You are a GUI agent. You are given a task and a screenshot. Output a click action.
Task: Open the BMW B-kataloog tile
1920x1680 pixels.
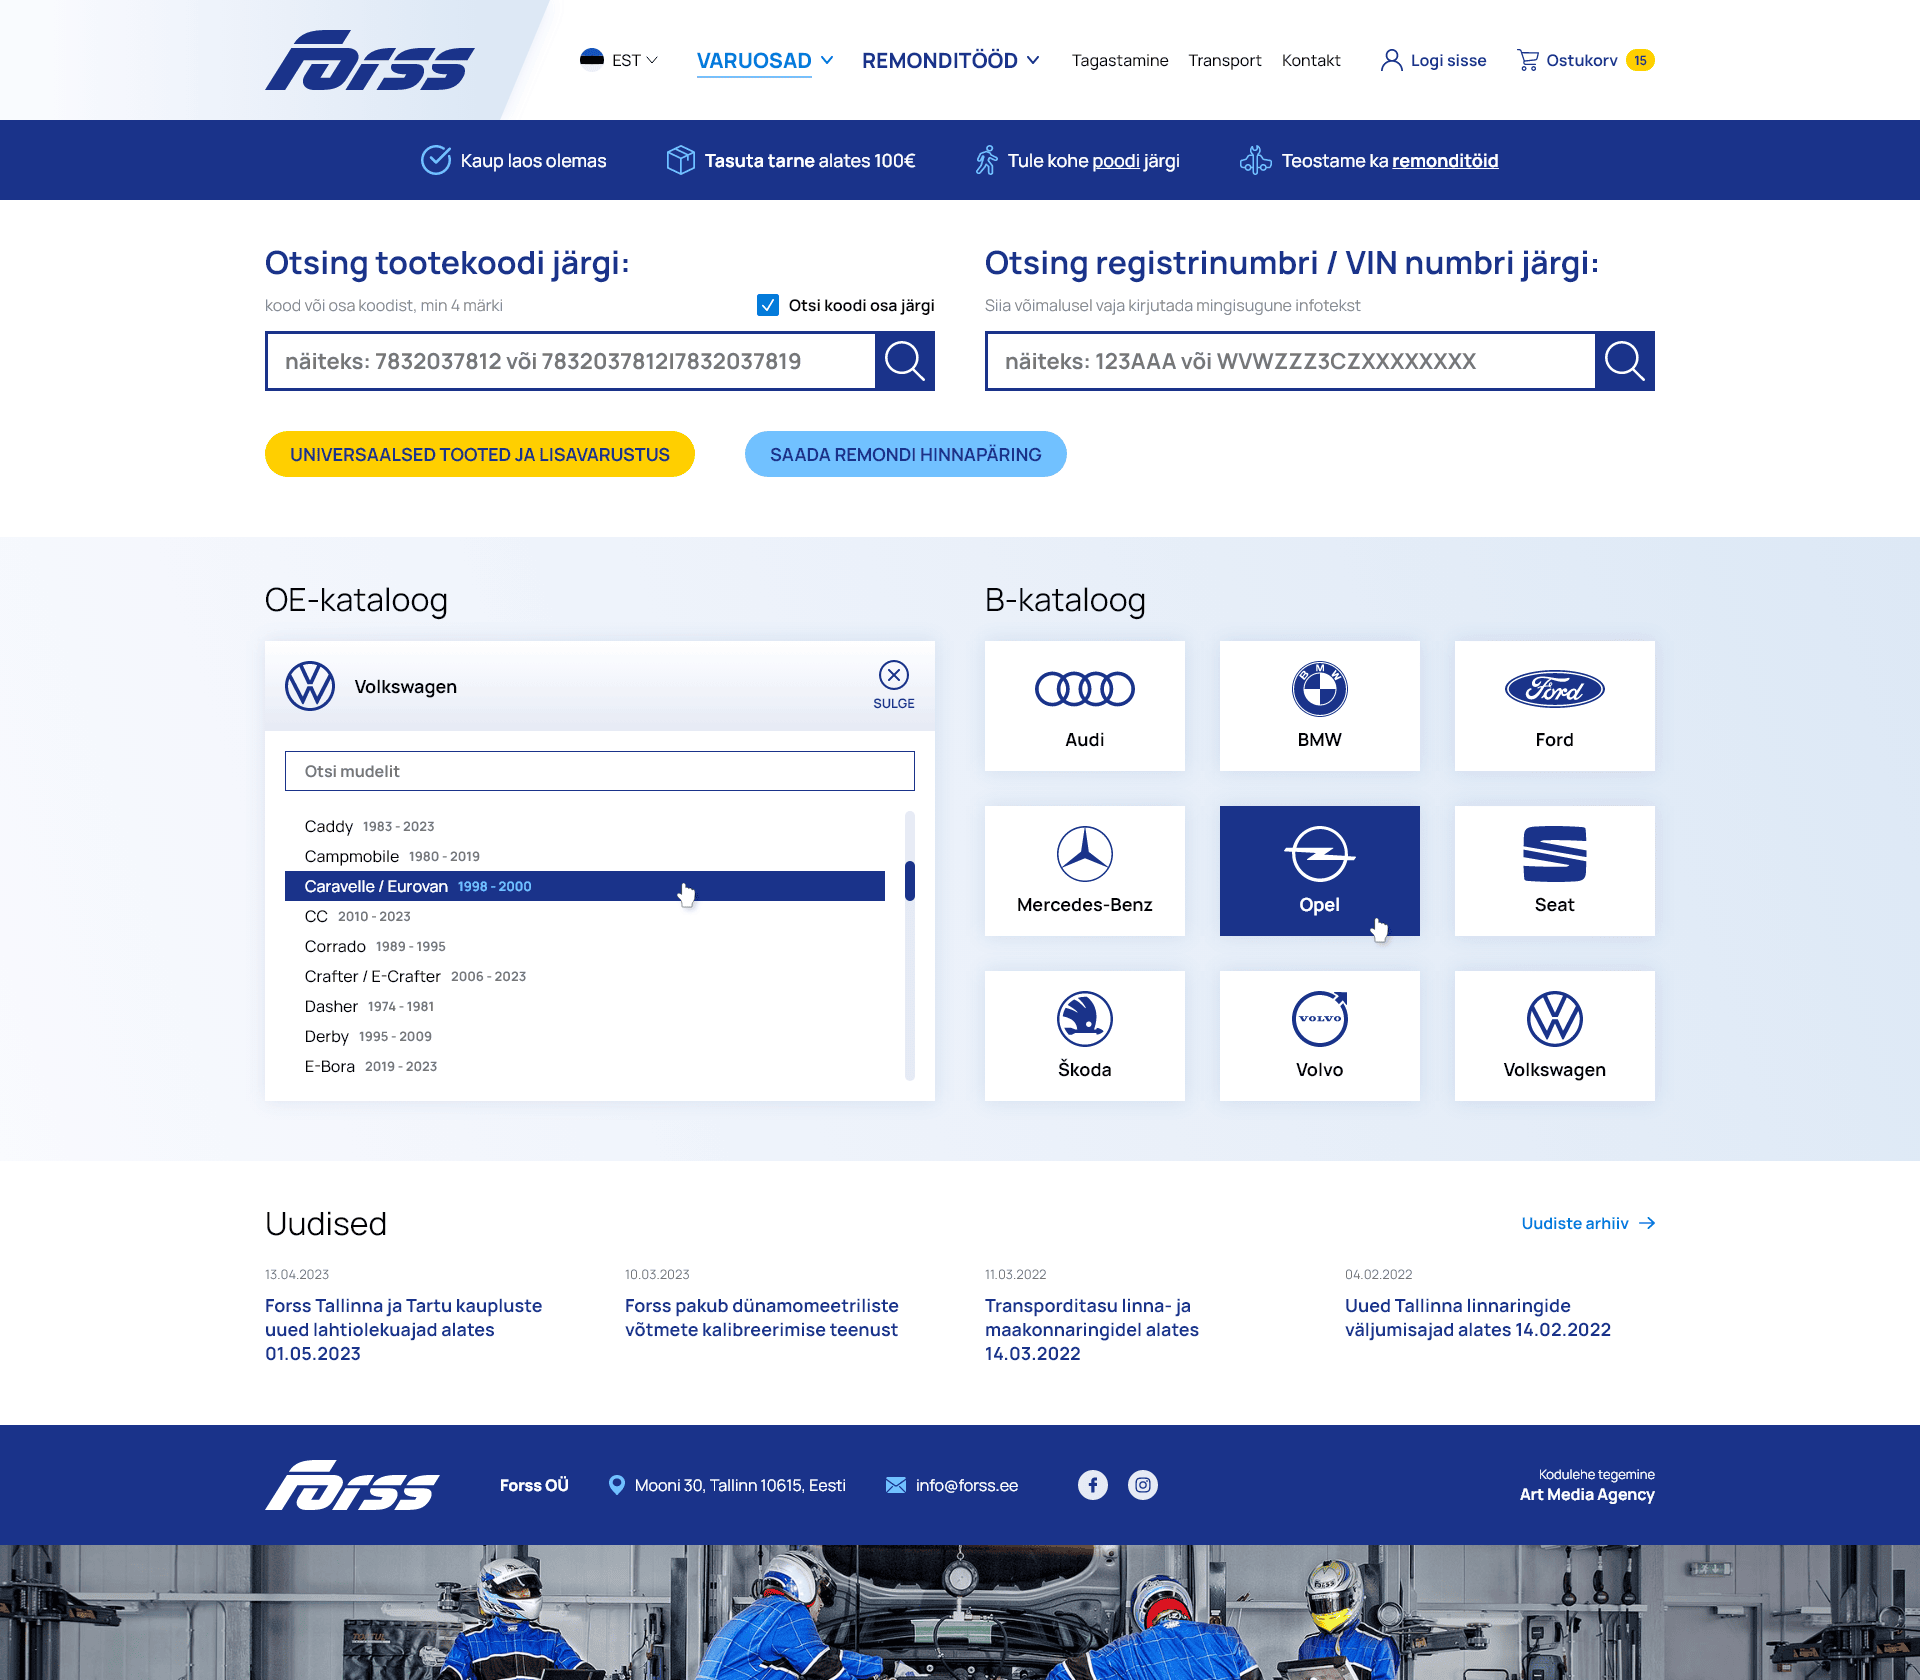tap(1320, 706)
